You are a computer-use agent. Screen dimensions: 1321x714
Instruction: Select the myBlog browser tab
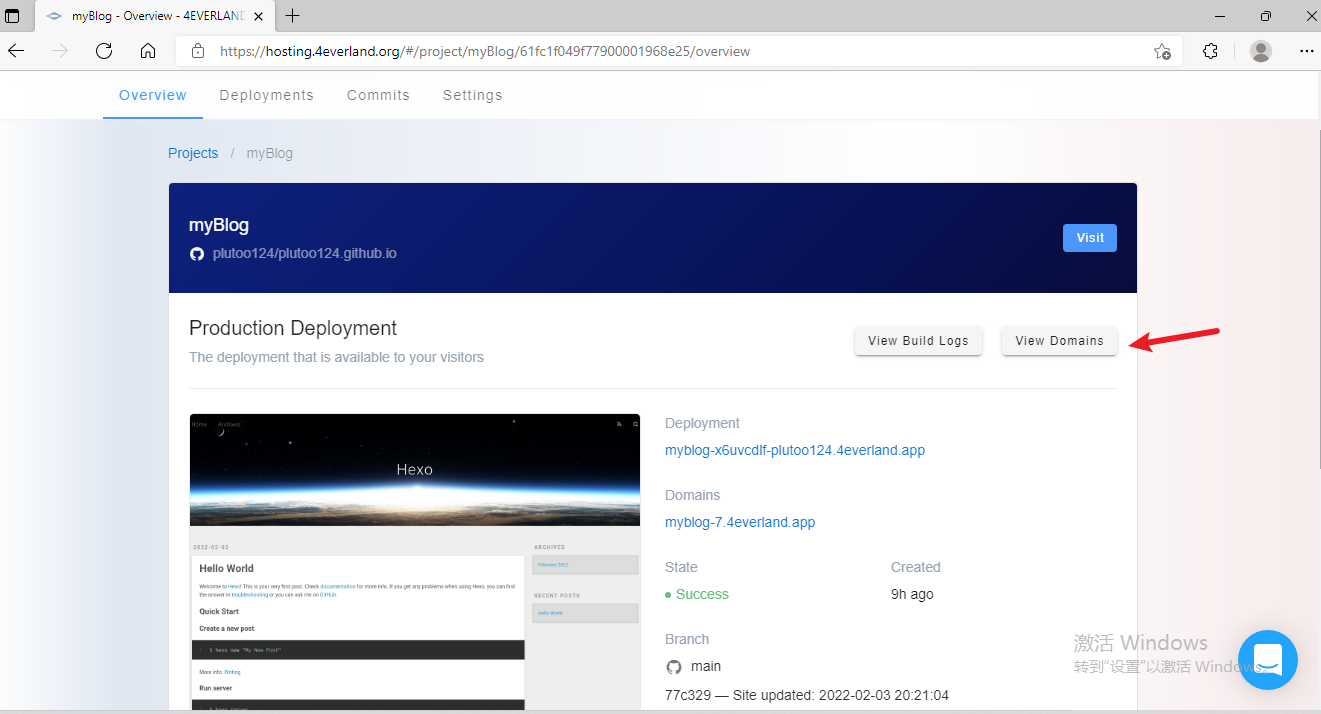coord(155,16)
